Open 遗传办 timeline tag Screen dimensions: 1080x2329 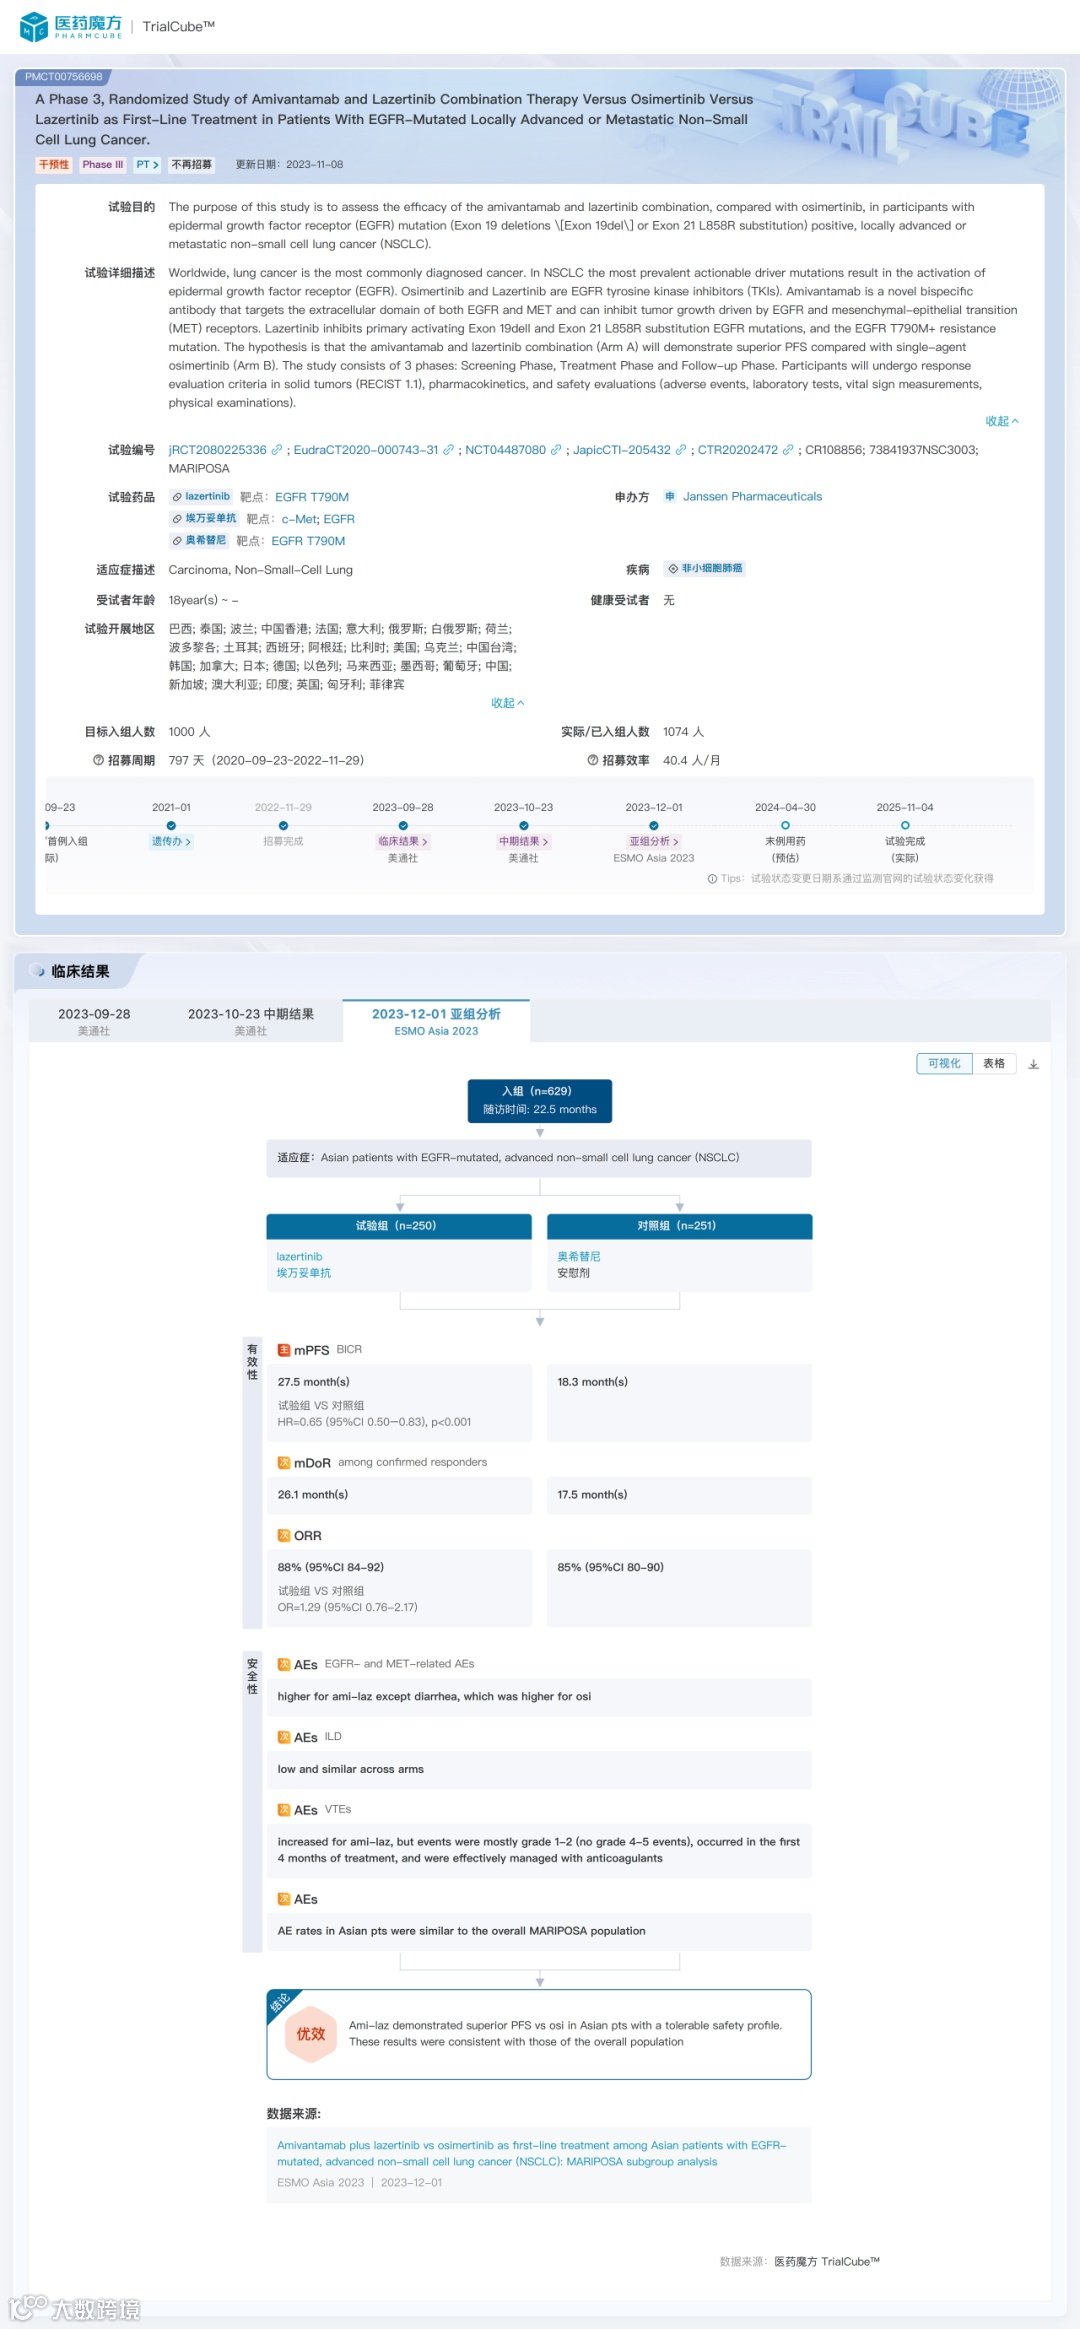pyautogui.click(x=171, y=842)
